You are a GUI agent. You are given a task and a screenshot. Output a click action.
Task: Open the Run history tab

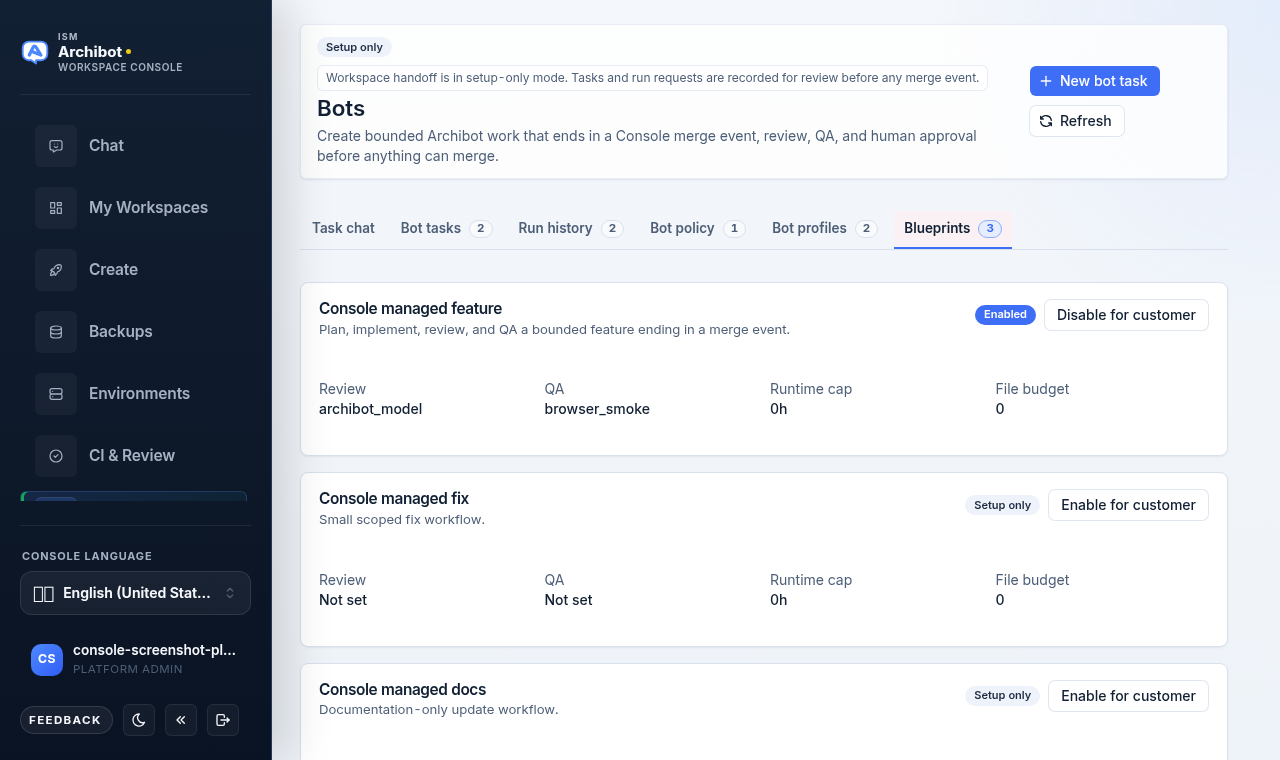tap(571, 228)
